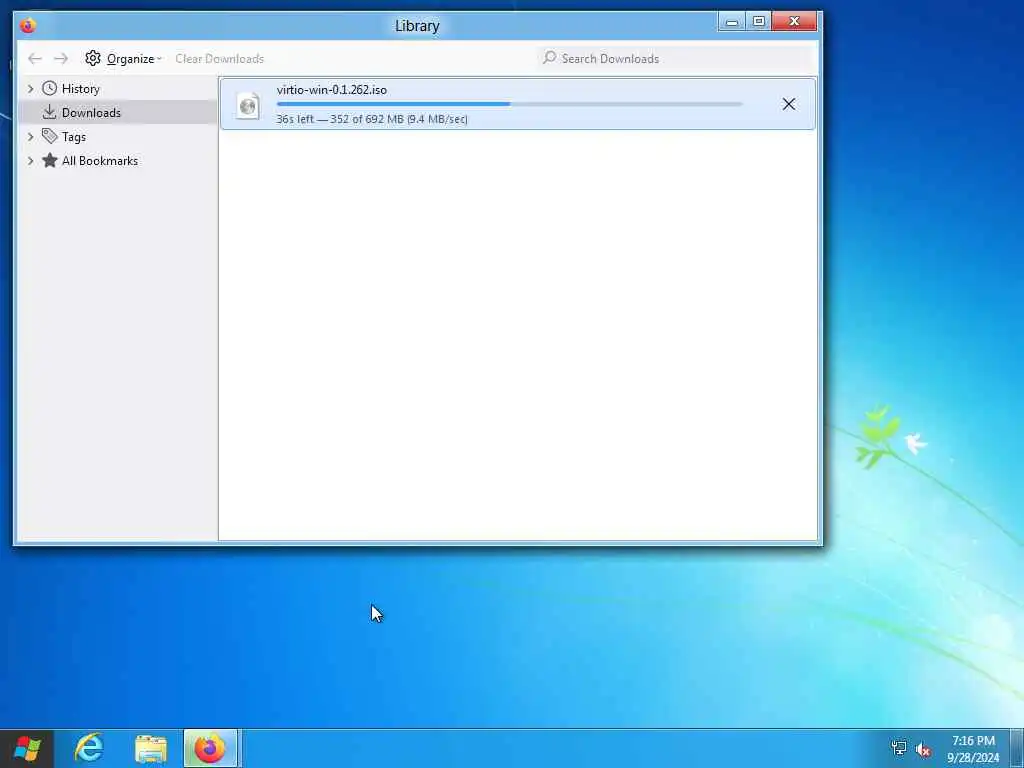Go back with the left arrow
The width and height of the screenshot is (1024, 768).
(x=35, y=59)
